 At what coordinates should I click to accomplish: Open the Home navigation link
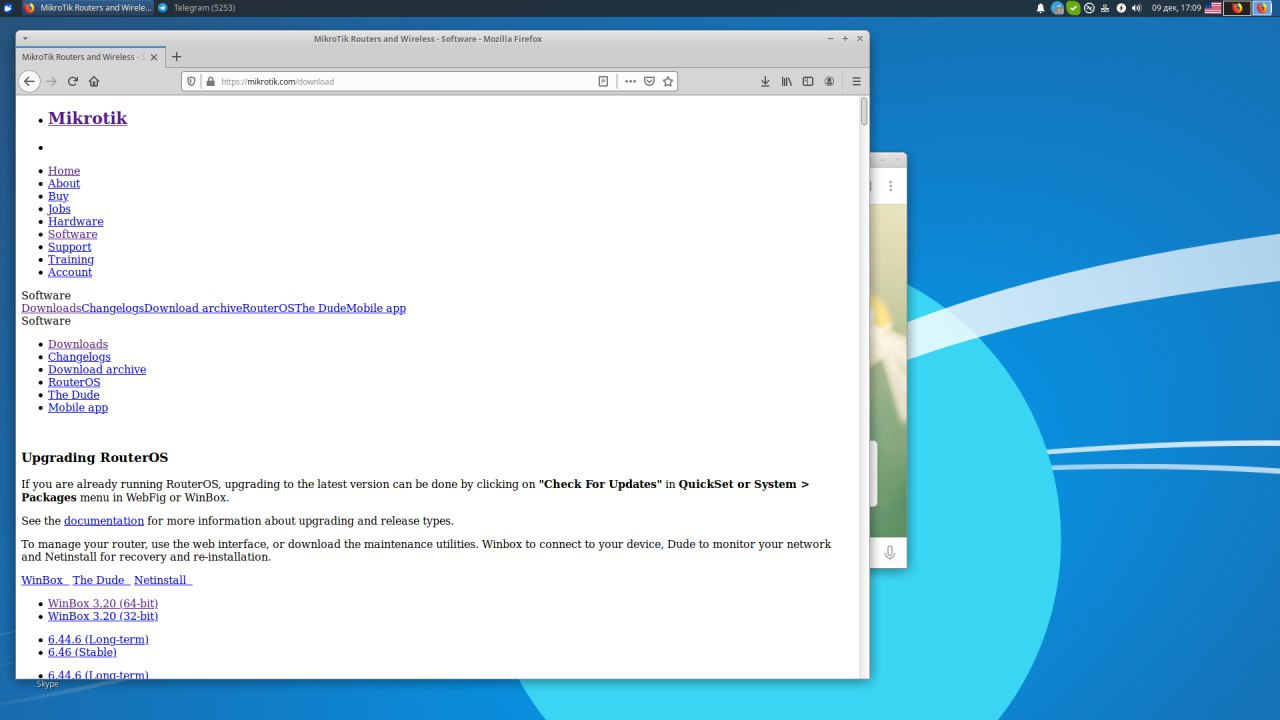(x=64, y=171)
